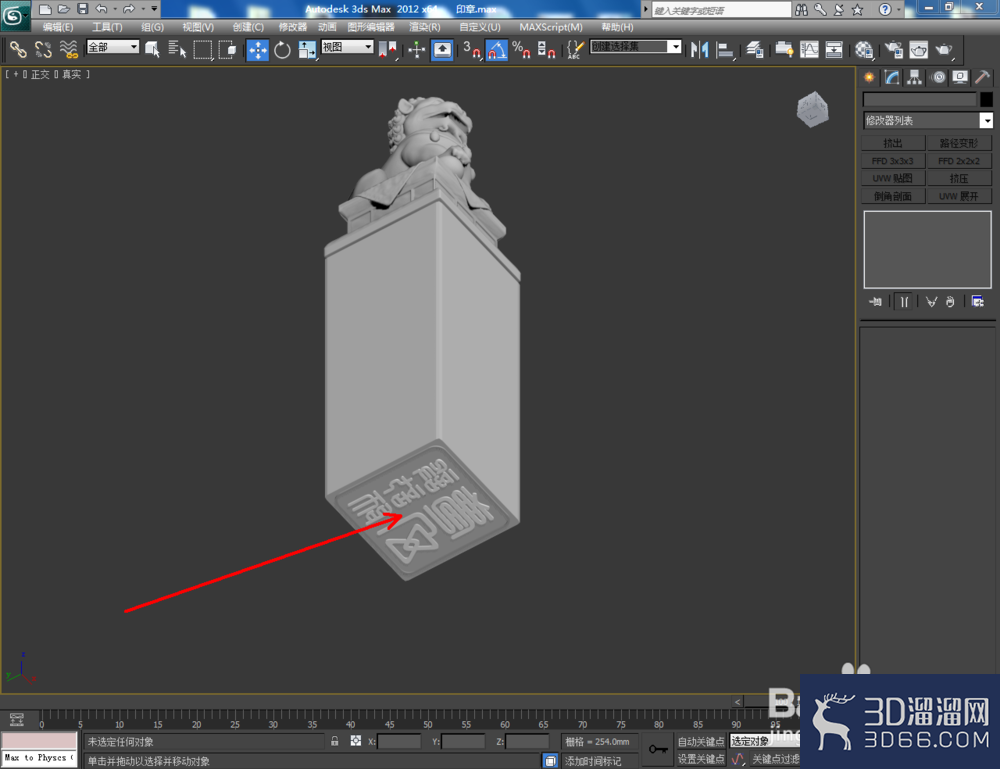Switch to the Utilities hammer tab
Screen dimensions: 1000x769
[x=983, y=77]
